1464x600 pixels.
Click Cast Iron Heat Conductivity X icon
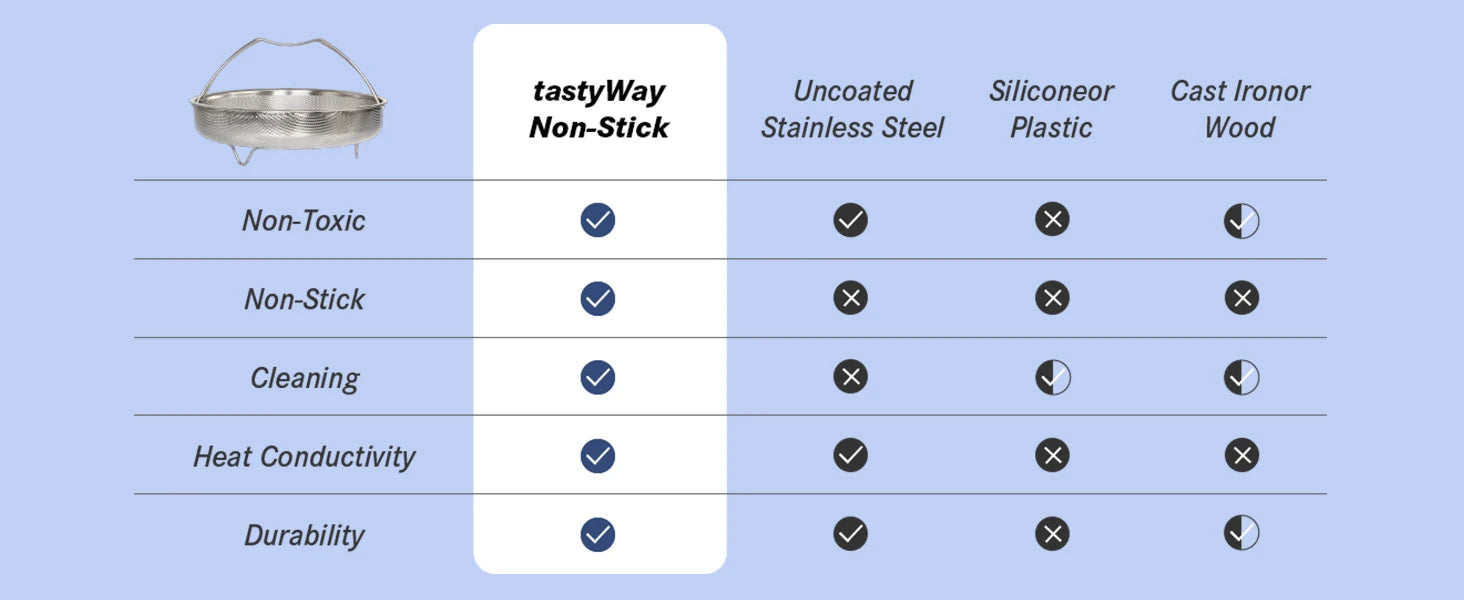tap(1241, 456)
